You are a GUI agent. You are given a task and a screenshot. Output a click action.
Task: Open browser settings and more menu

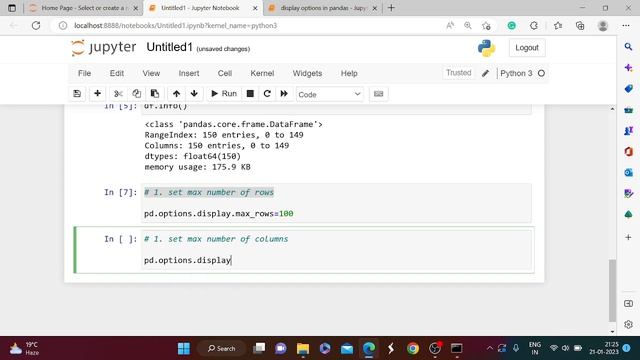[626, 25]
